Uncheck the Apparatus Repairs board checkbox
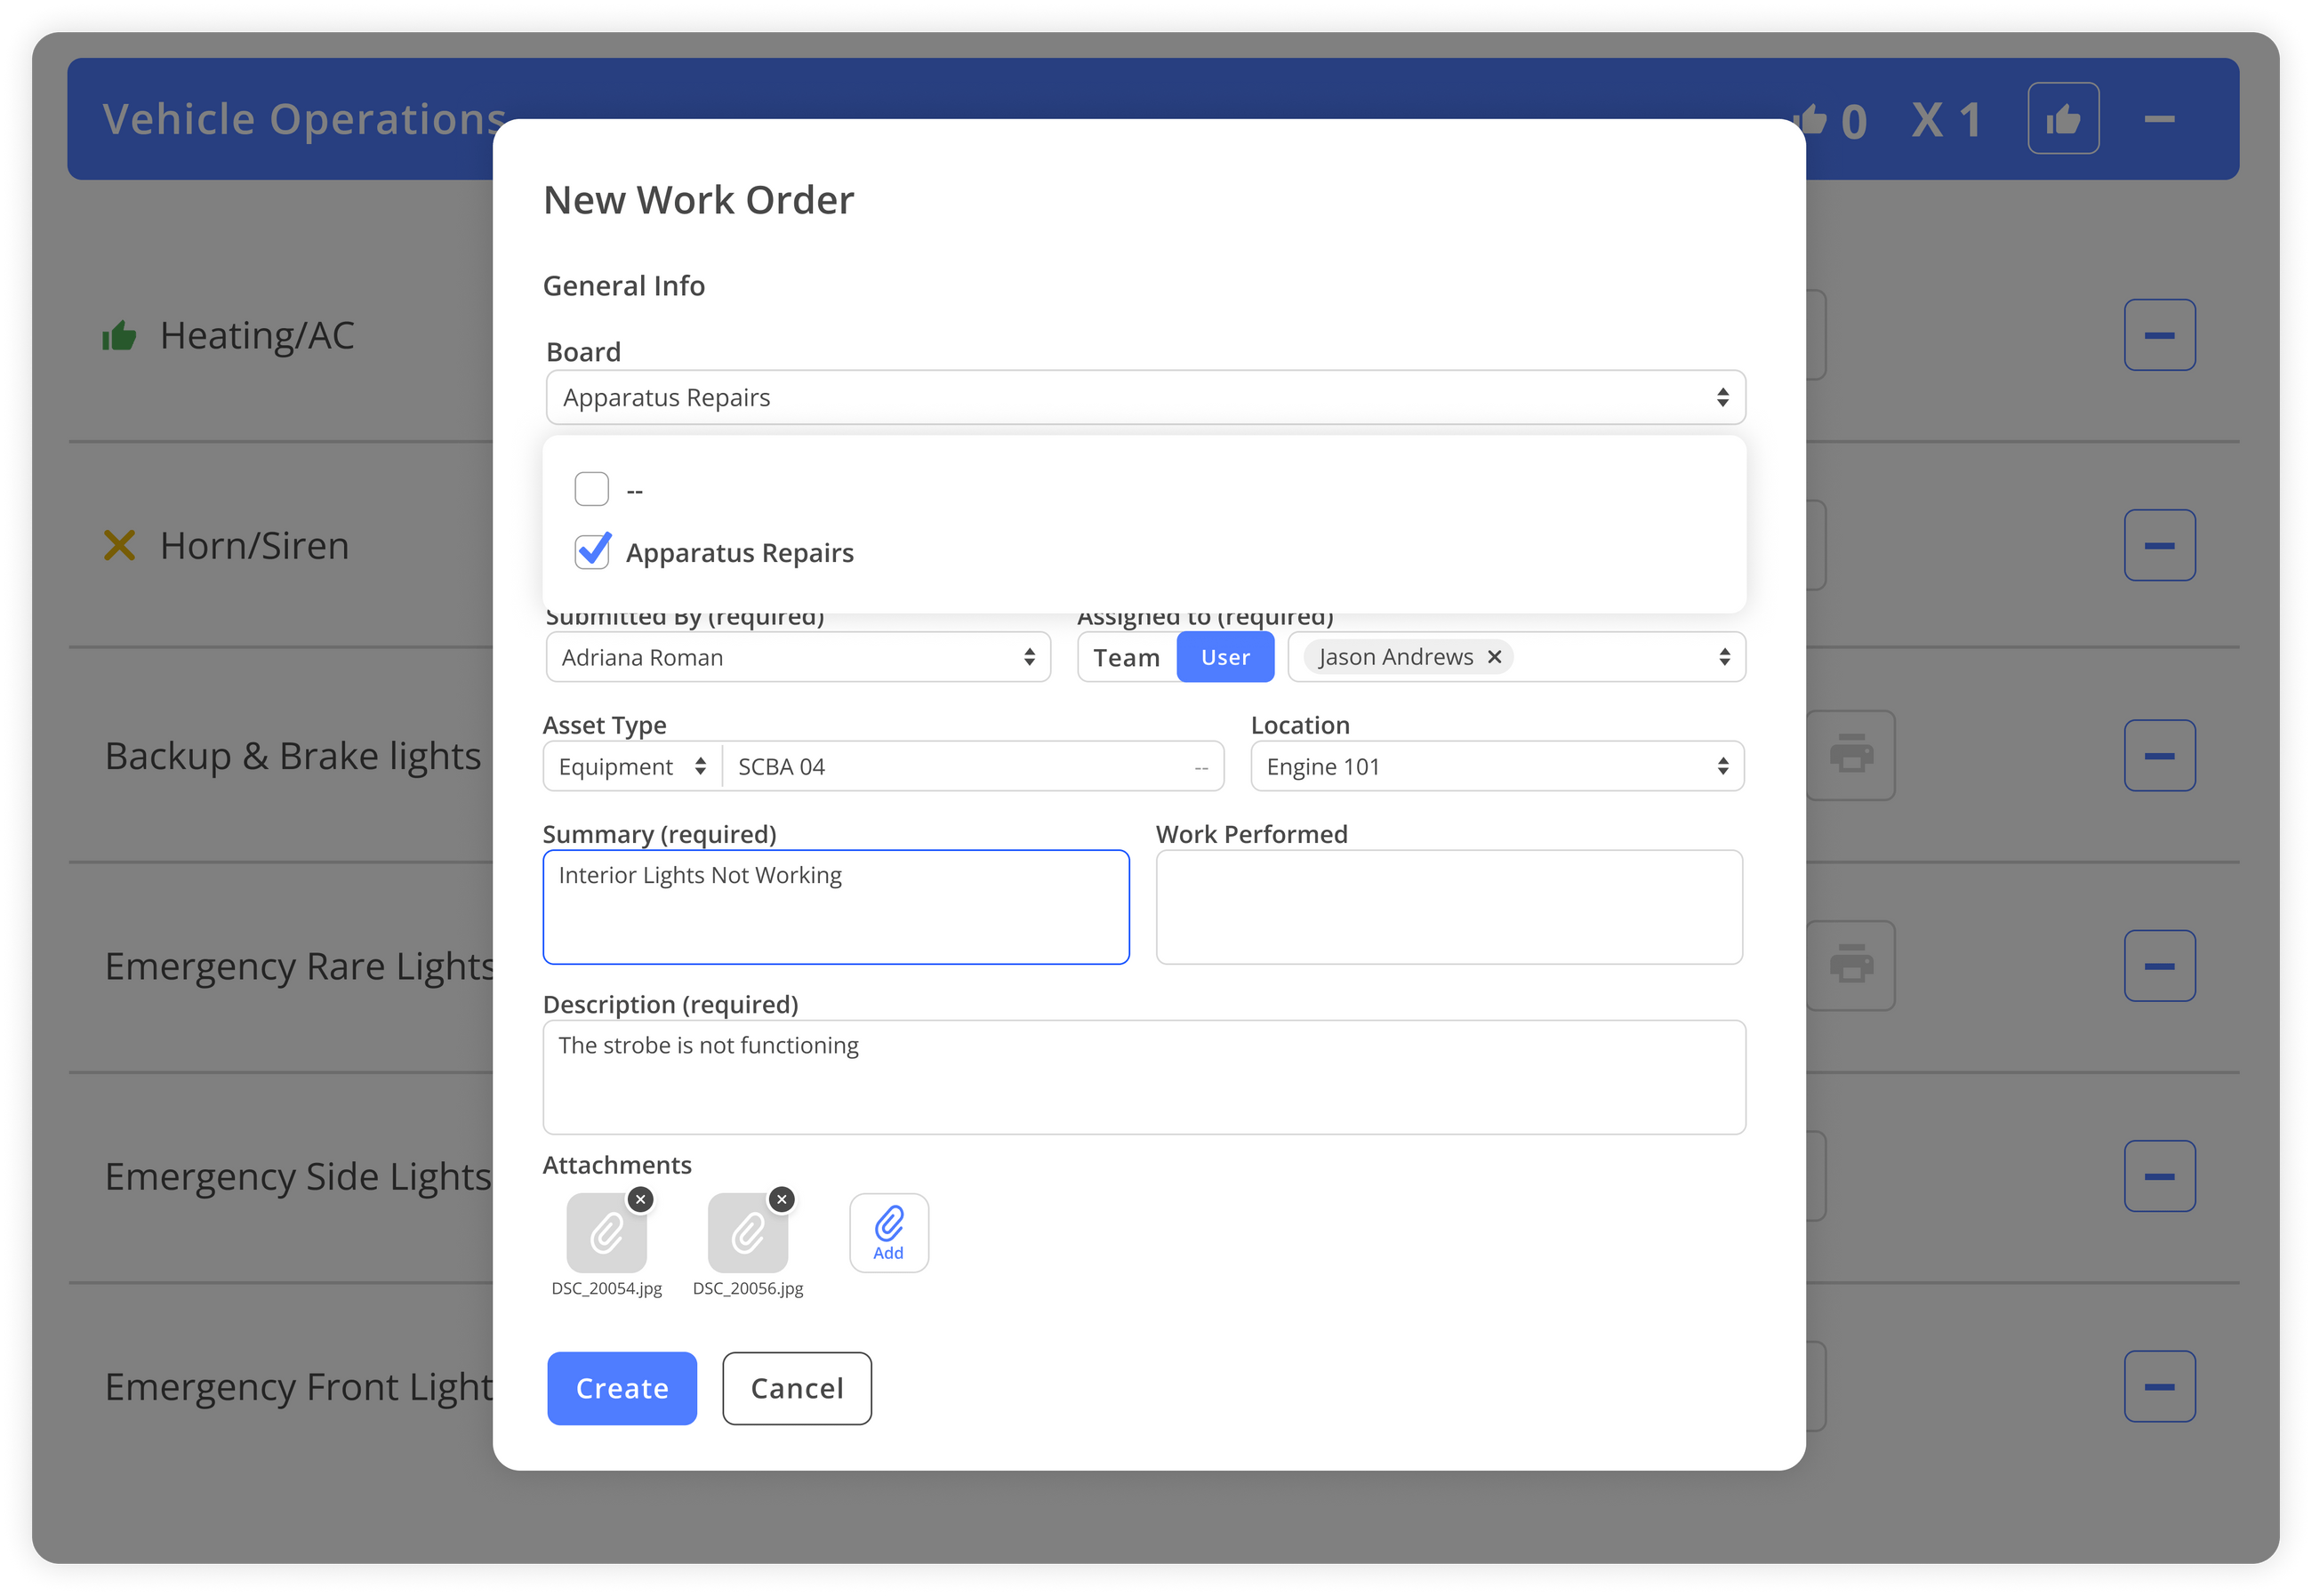The height and width of the screenshot is (1596, 2312). [x=592, y=551]
